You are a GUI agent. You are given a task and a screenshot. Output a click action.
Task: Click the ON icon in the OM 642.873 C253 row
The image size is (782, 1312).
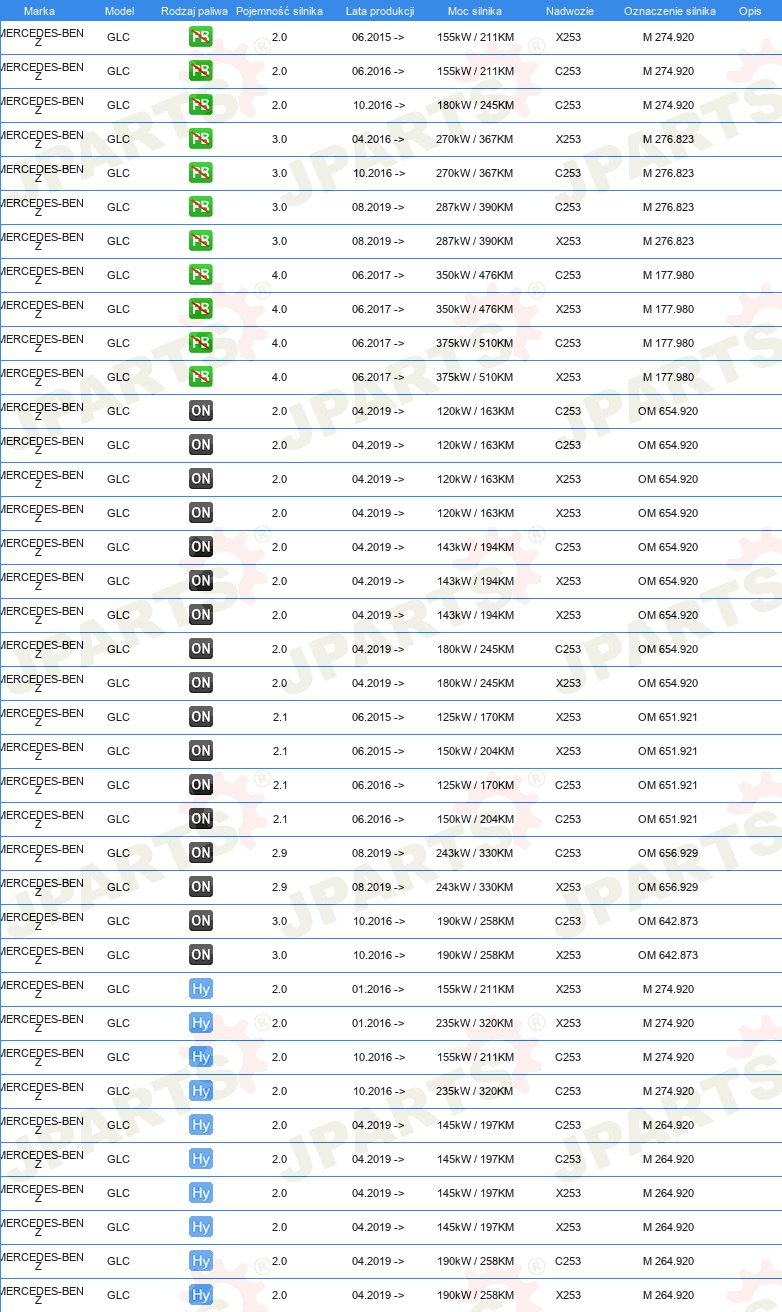[x=201, y=922]
